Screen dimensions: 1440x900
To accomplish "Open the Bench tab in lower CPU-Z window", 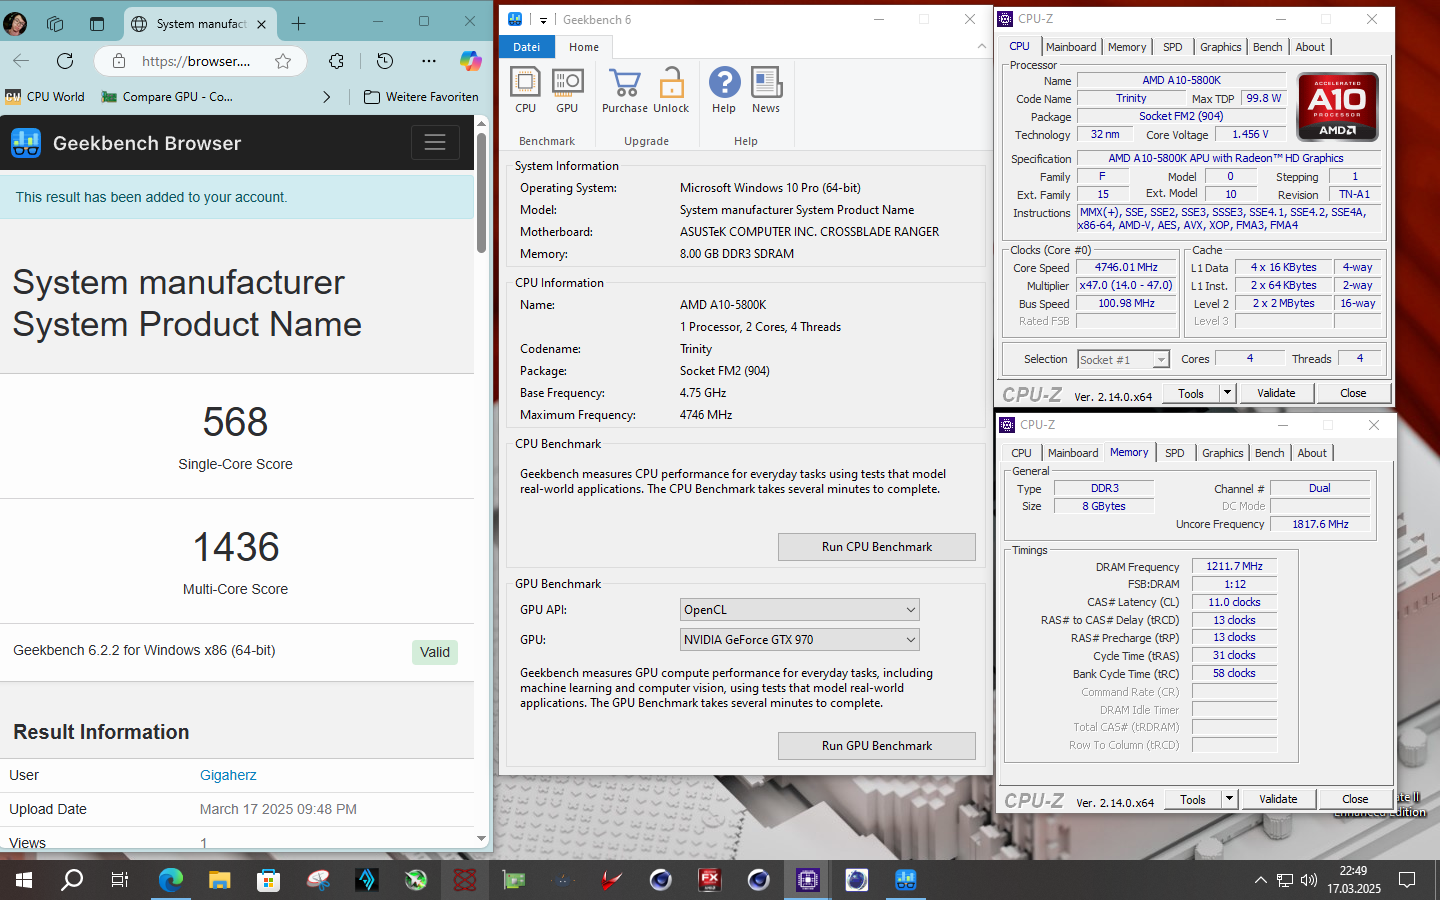I will (1269, 453).
